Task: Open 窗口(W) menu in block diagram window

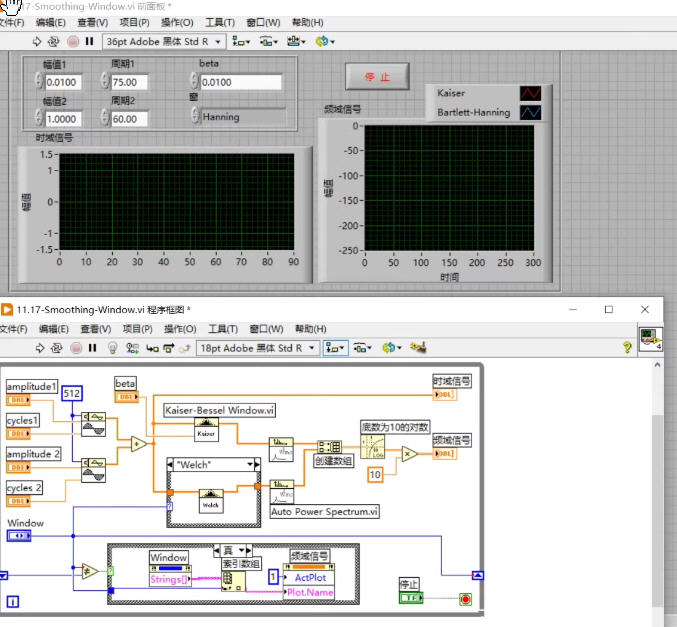Action: pyautogui.click(x=266, y=329)
